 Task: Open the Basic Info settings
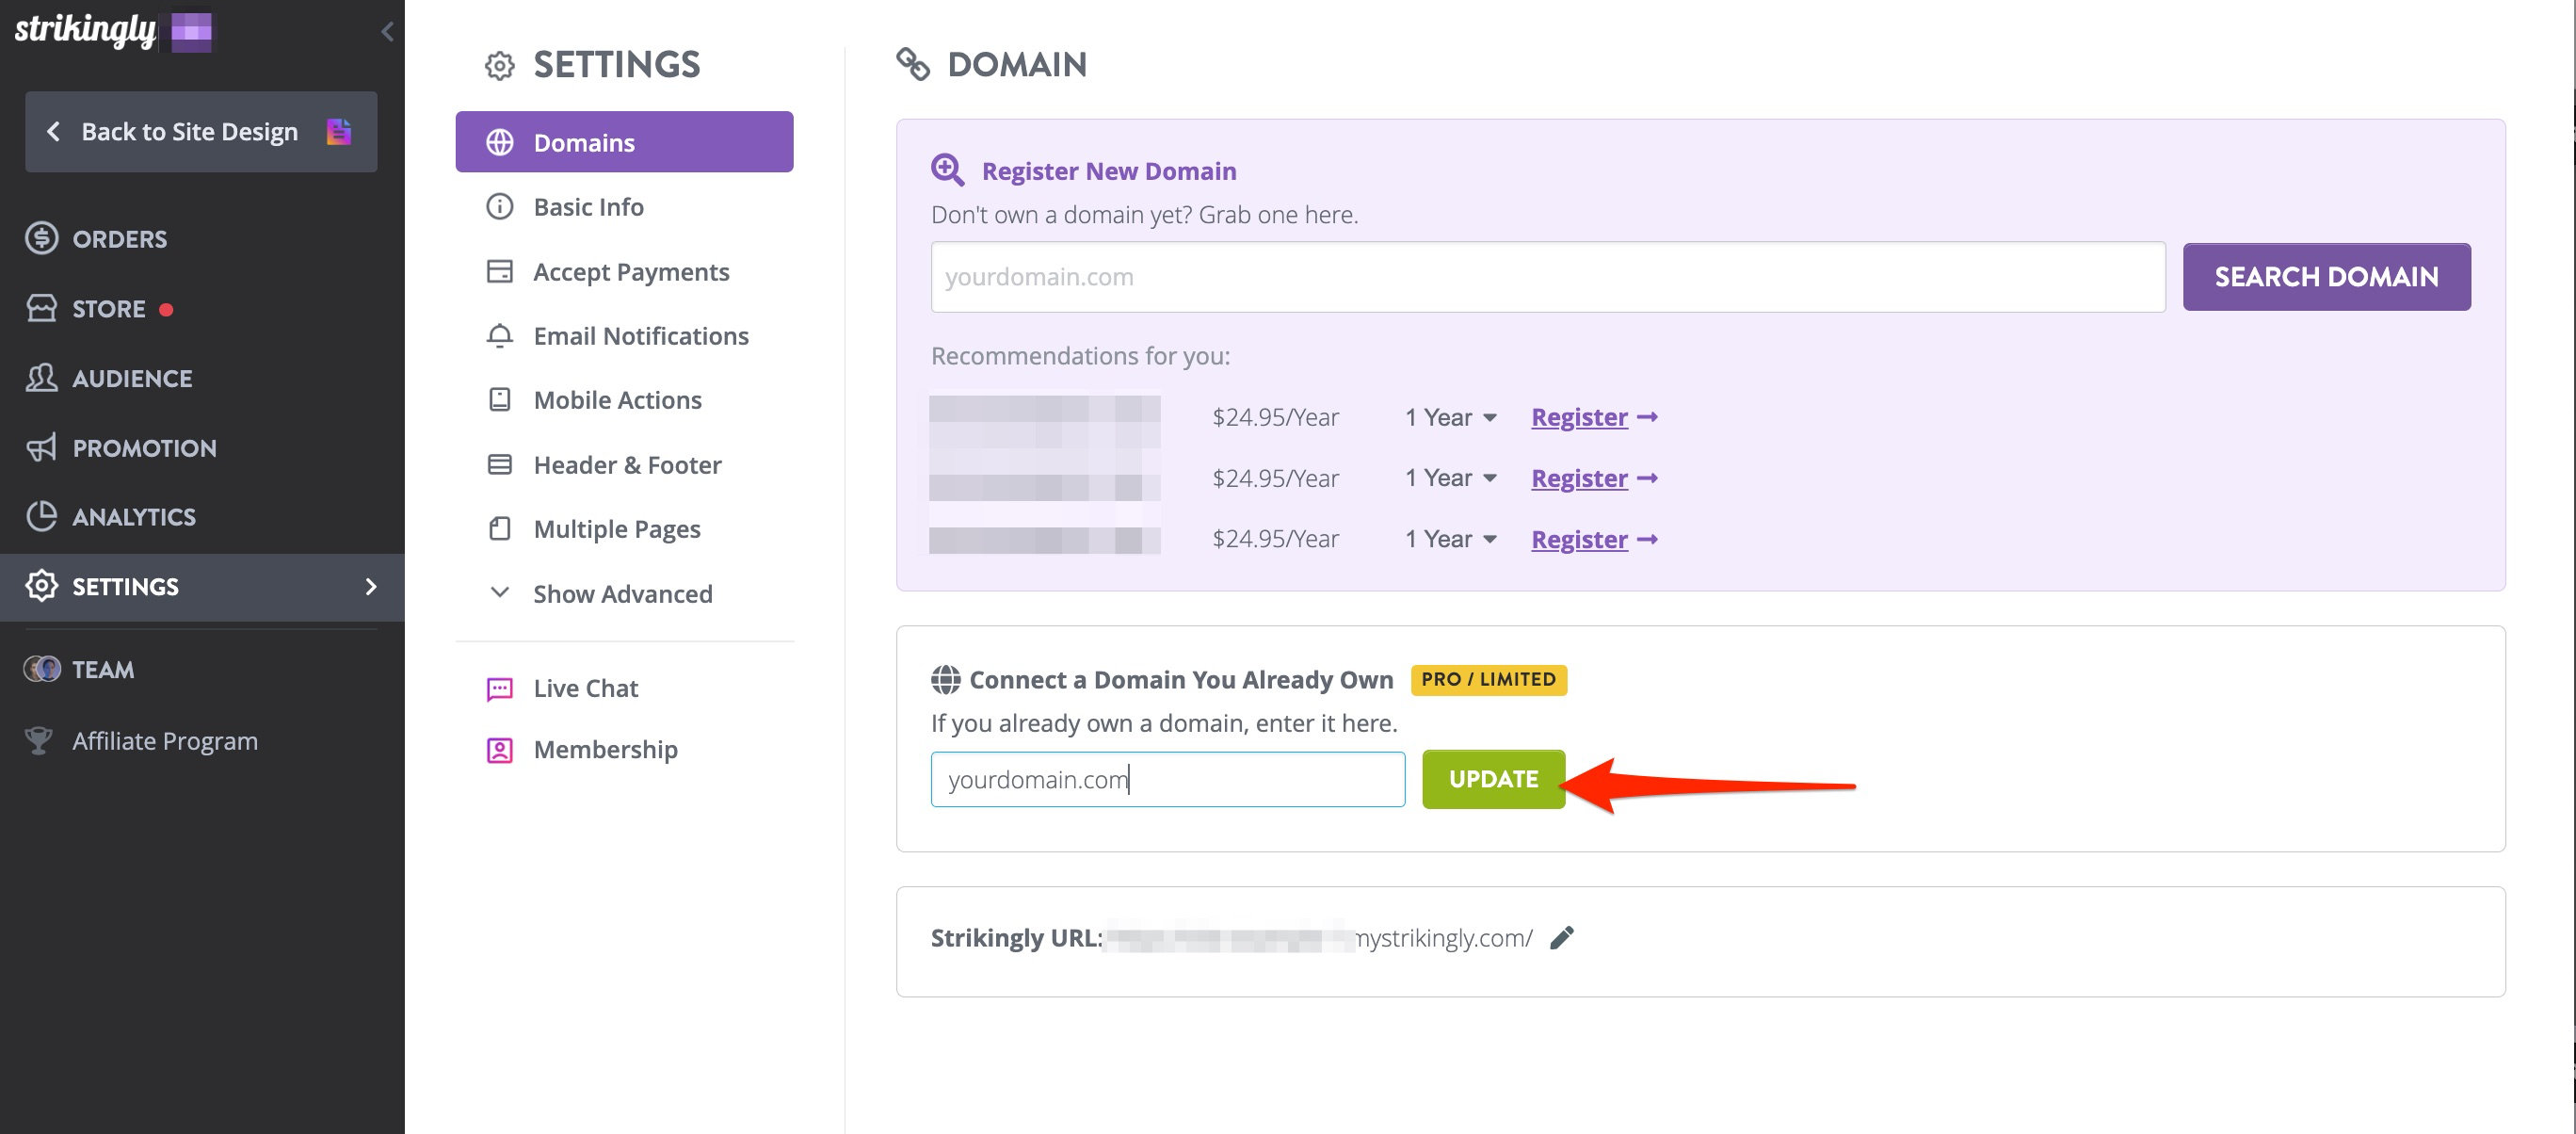(x=588, y=207)
